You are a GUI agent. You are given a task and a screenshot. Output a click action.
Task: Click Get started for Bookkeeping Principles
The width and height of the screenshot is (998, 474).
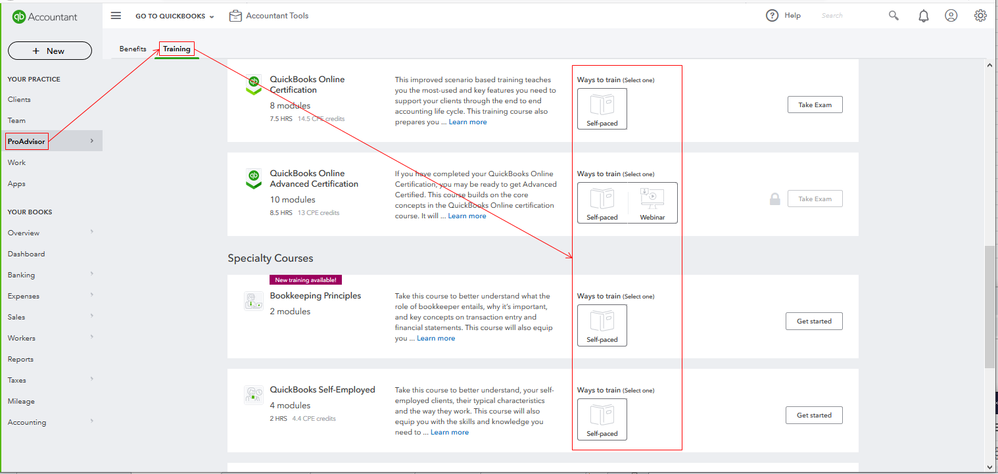pos(814,321)
